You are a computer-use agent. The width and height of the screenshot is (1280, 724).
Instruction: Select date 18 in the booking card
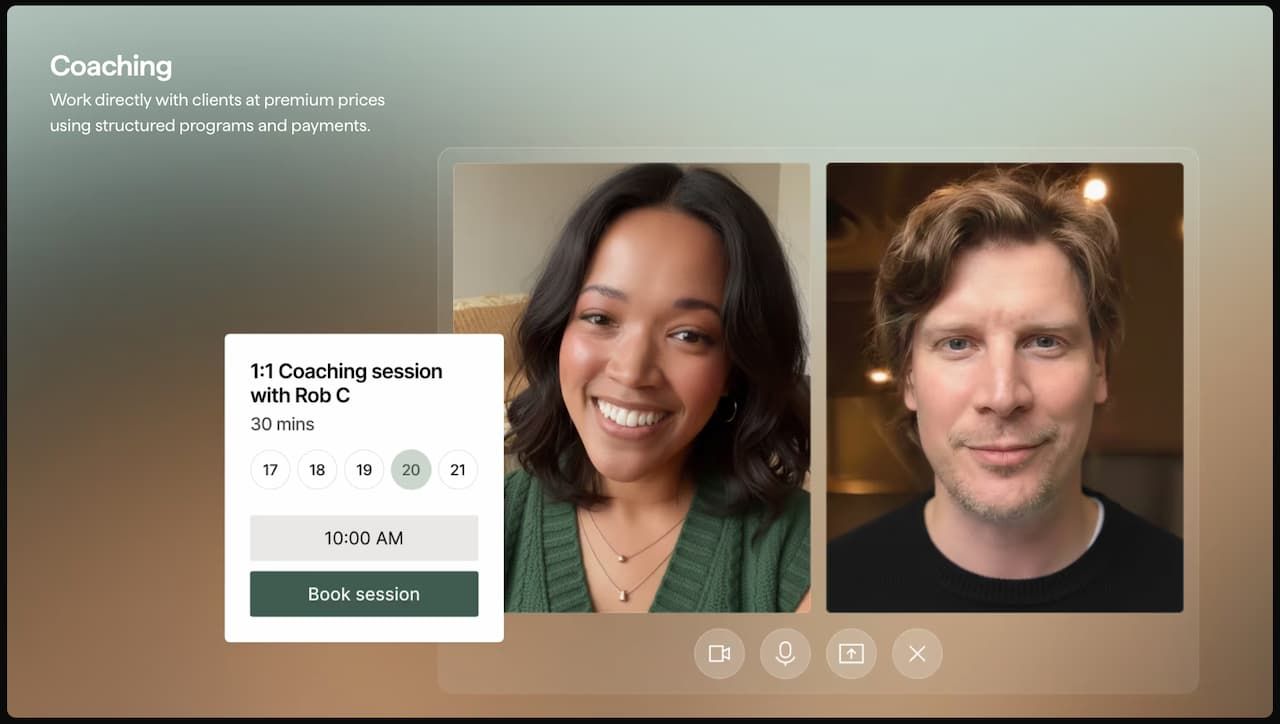(317, 470)
